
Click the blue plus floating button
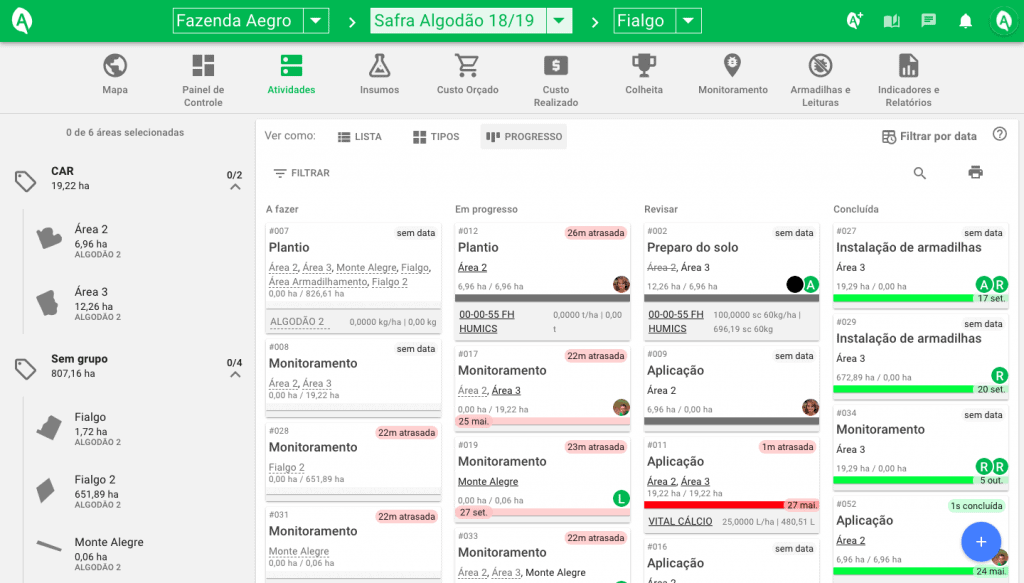coord(981,541)
